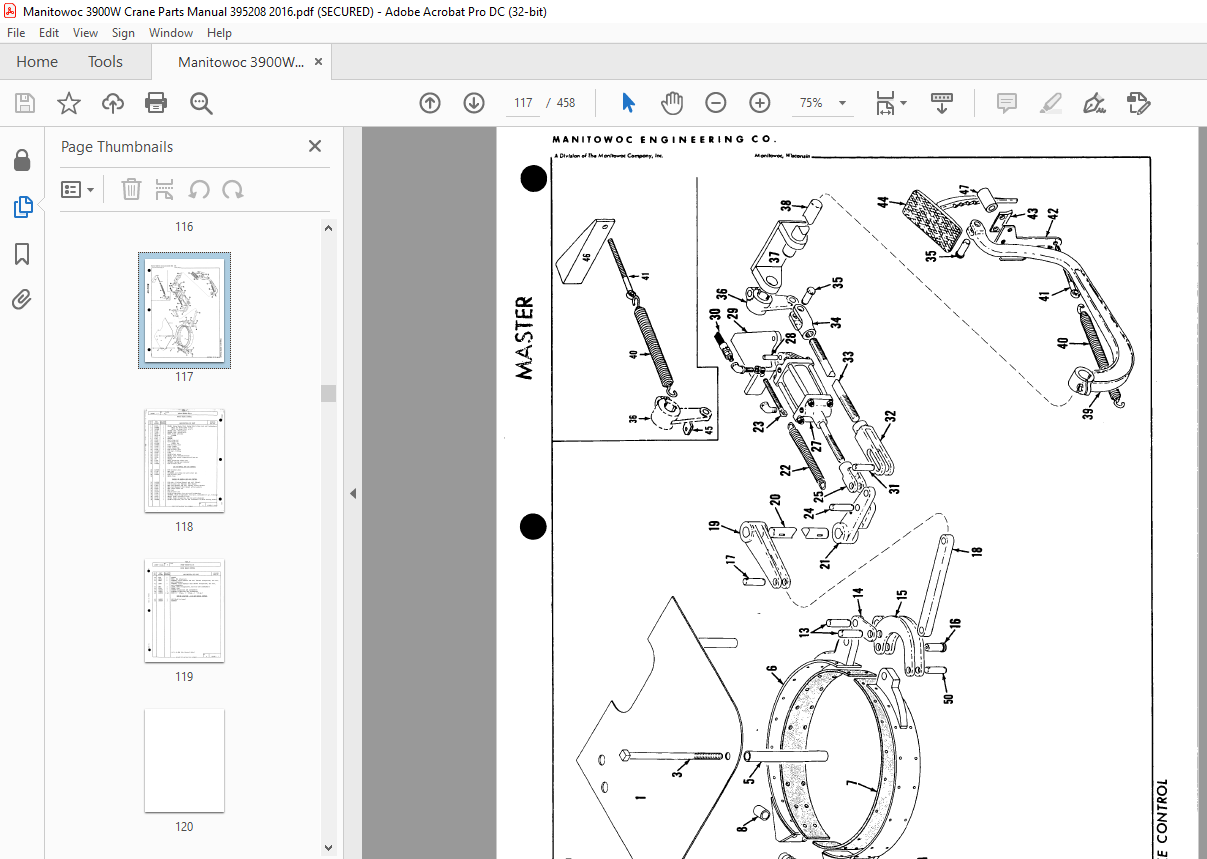Collapse the navigation pane arrow
The image size is (1207, 859).
353,493
